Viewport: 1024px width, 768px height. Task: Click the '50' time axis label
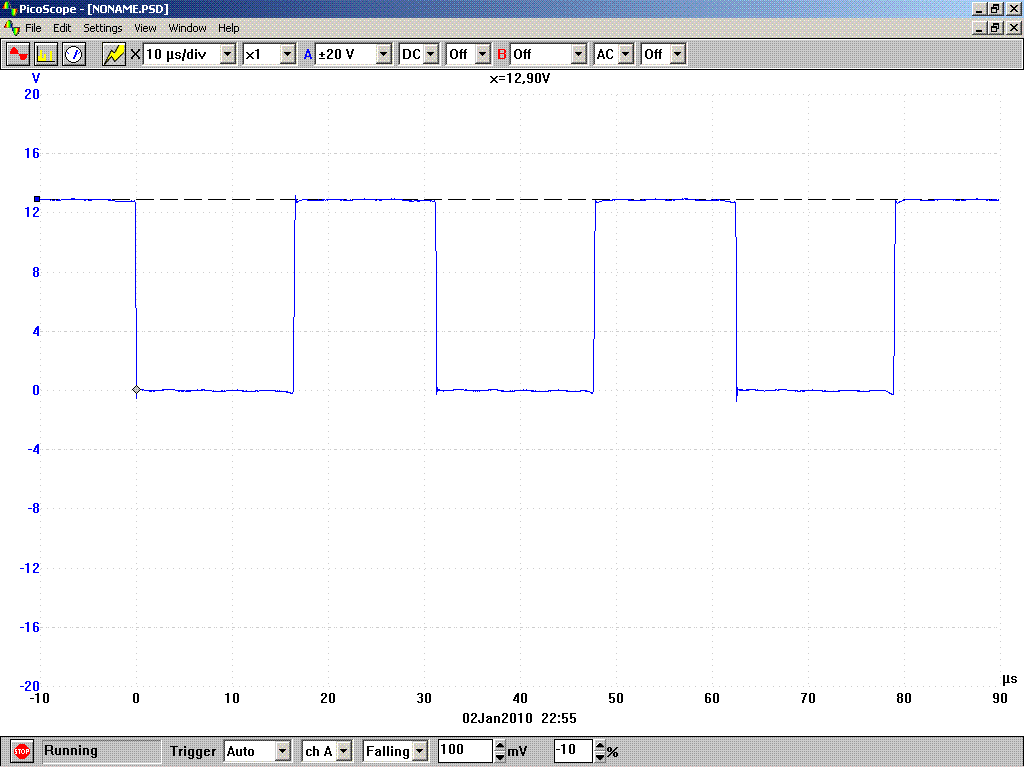coord(616,699)
